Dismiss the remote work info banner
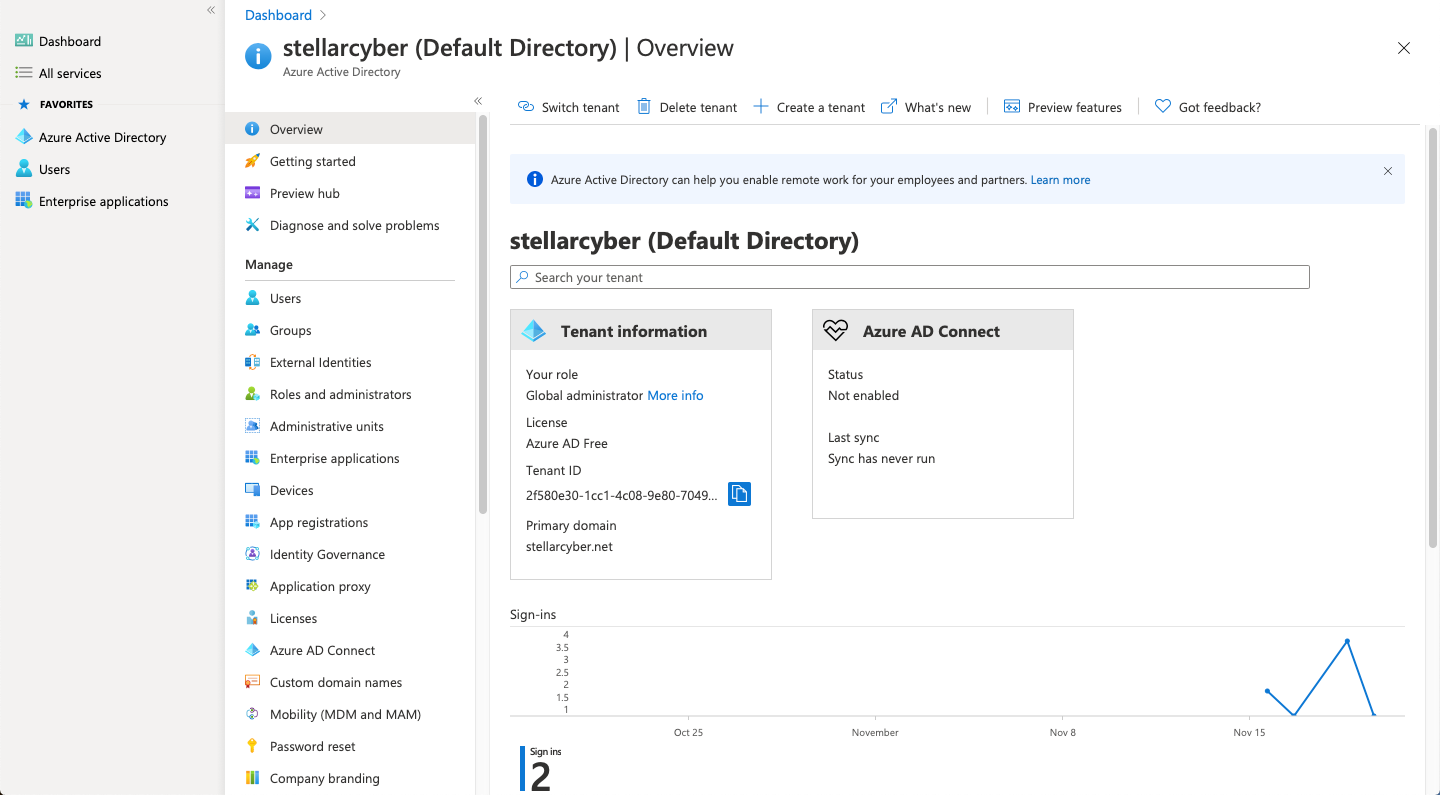The height and width of the screenshot is (795, 1440). (1387, 171)
